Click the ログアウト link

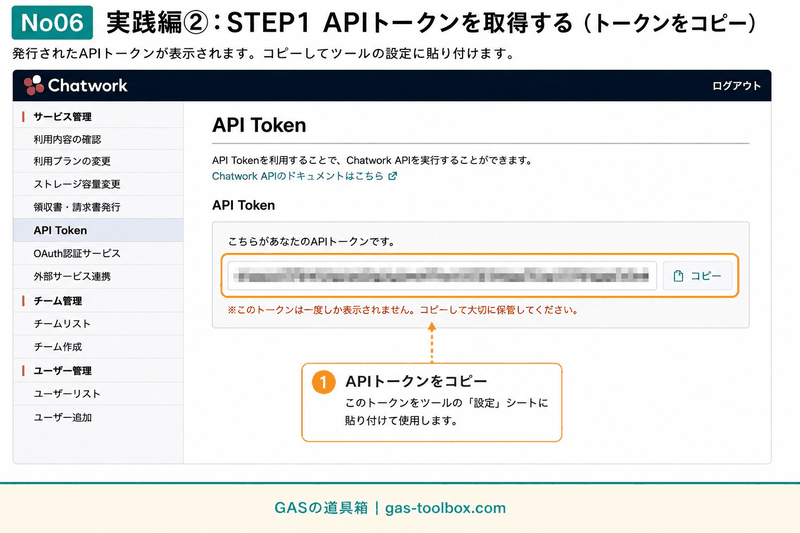click(736, 86)
